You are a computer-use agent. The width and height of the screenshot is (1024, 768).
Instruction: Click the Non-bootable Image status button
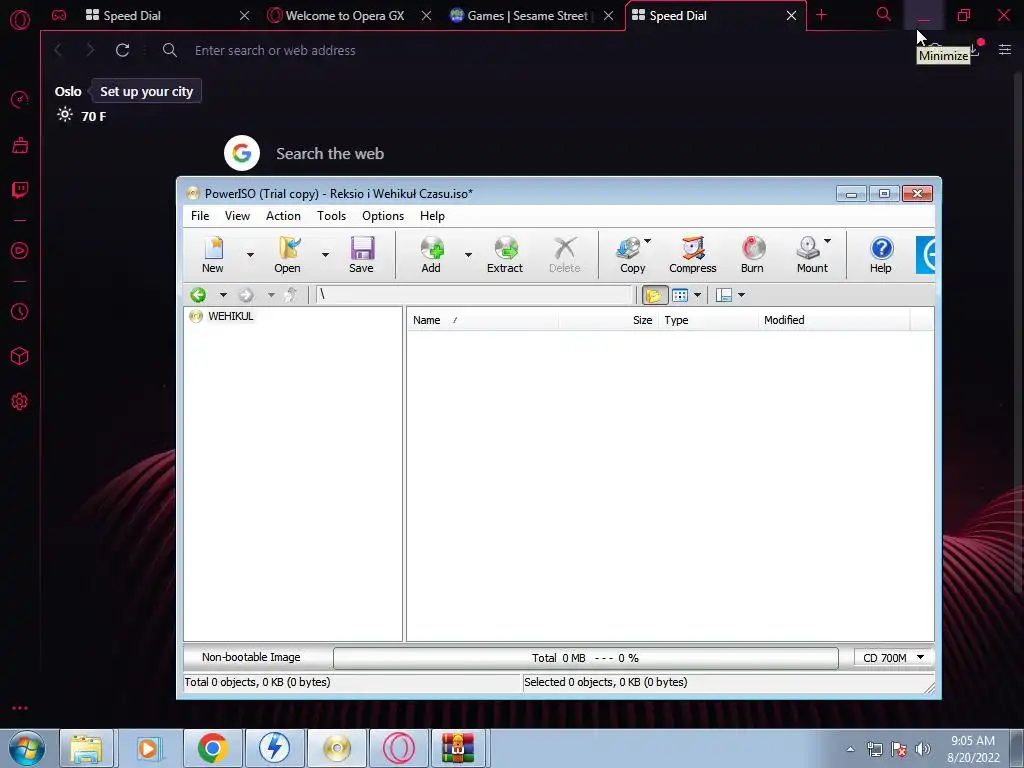(x=251, y=658)
